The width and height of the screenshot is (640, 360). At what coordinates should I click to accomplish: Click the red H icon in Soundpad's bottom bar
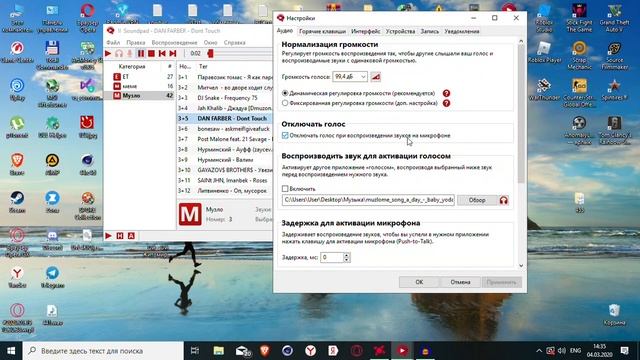click(120, 236)
